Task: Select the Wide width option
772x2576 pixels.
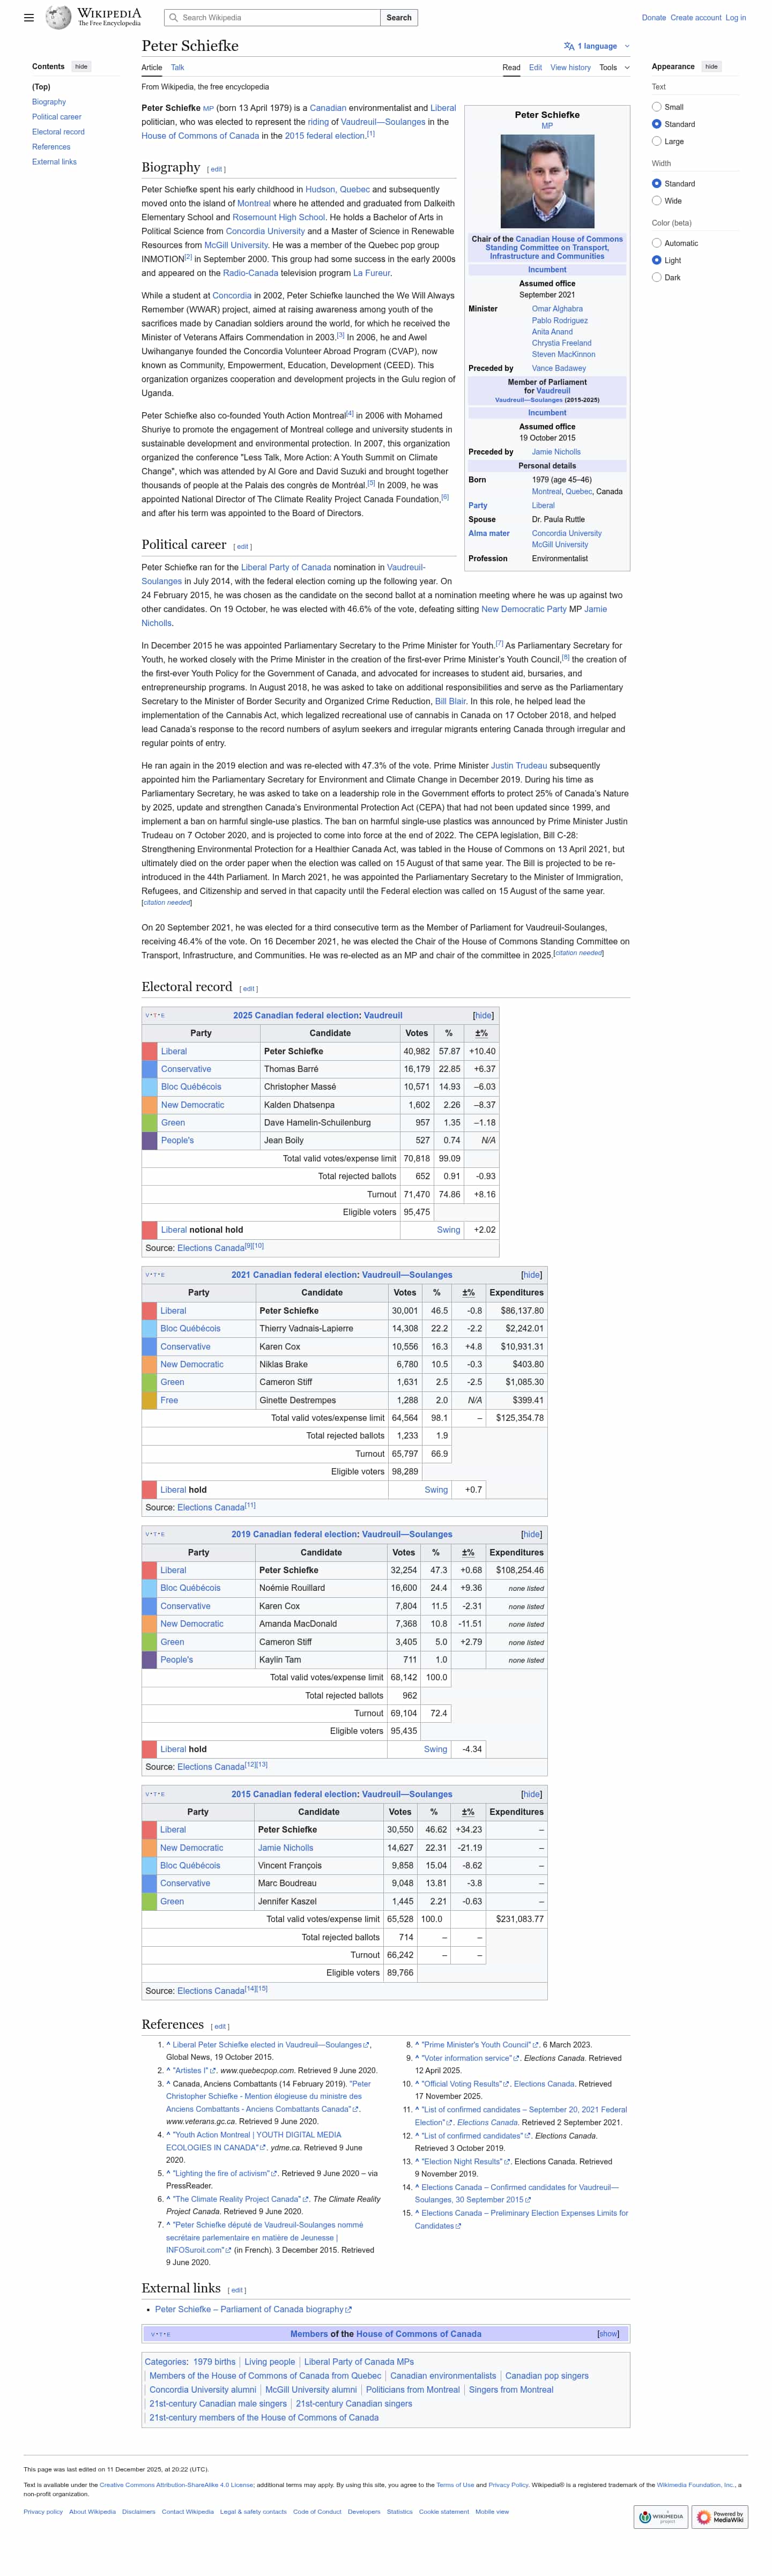Action: (656, 201)
